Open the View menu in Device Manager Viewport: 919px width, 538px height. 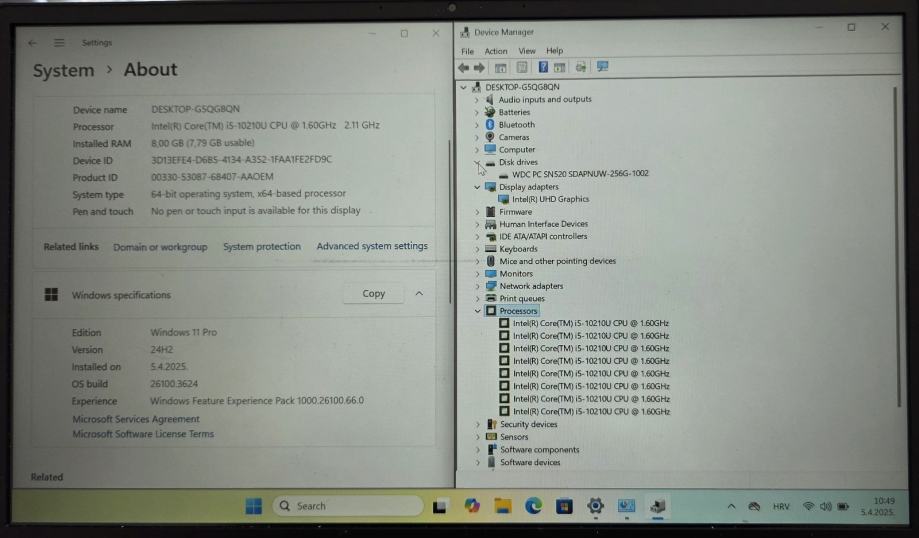(x=527, y=51)
